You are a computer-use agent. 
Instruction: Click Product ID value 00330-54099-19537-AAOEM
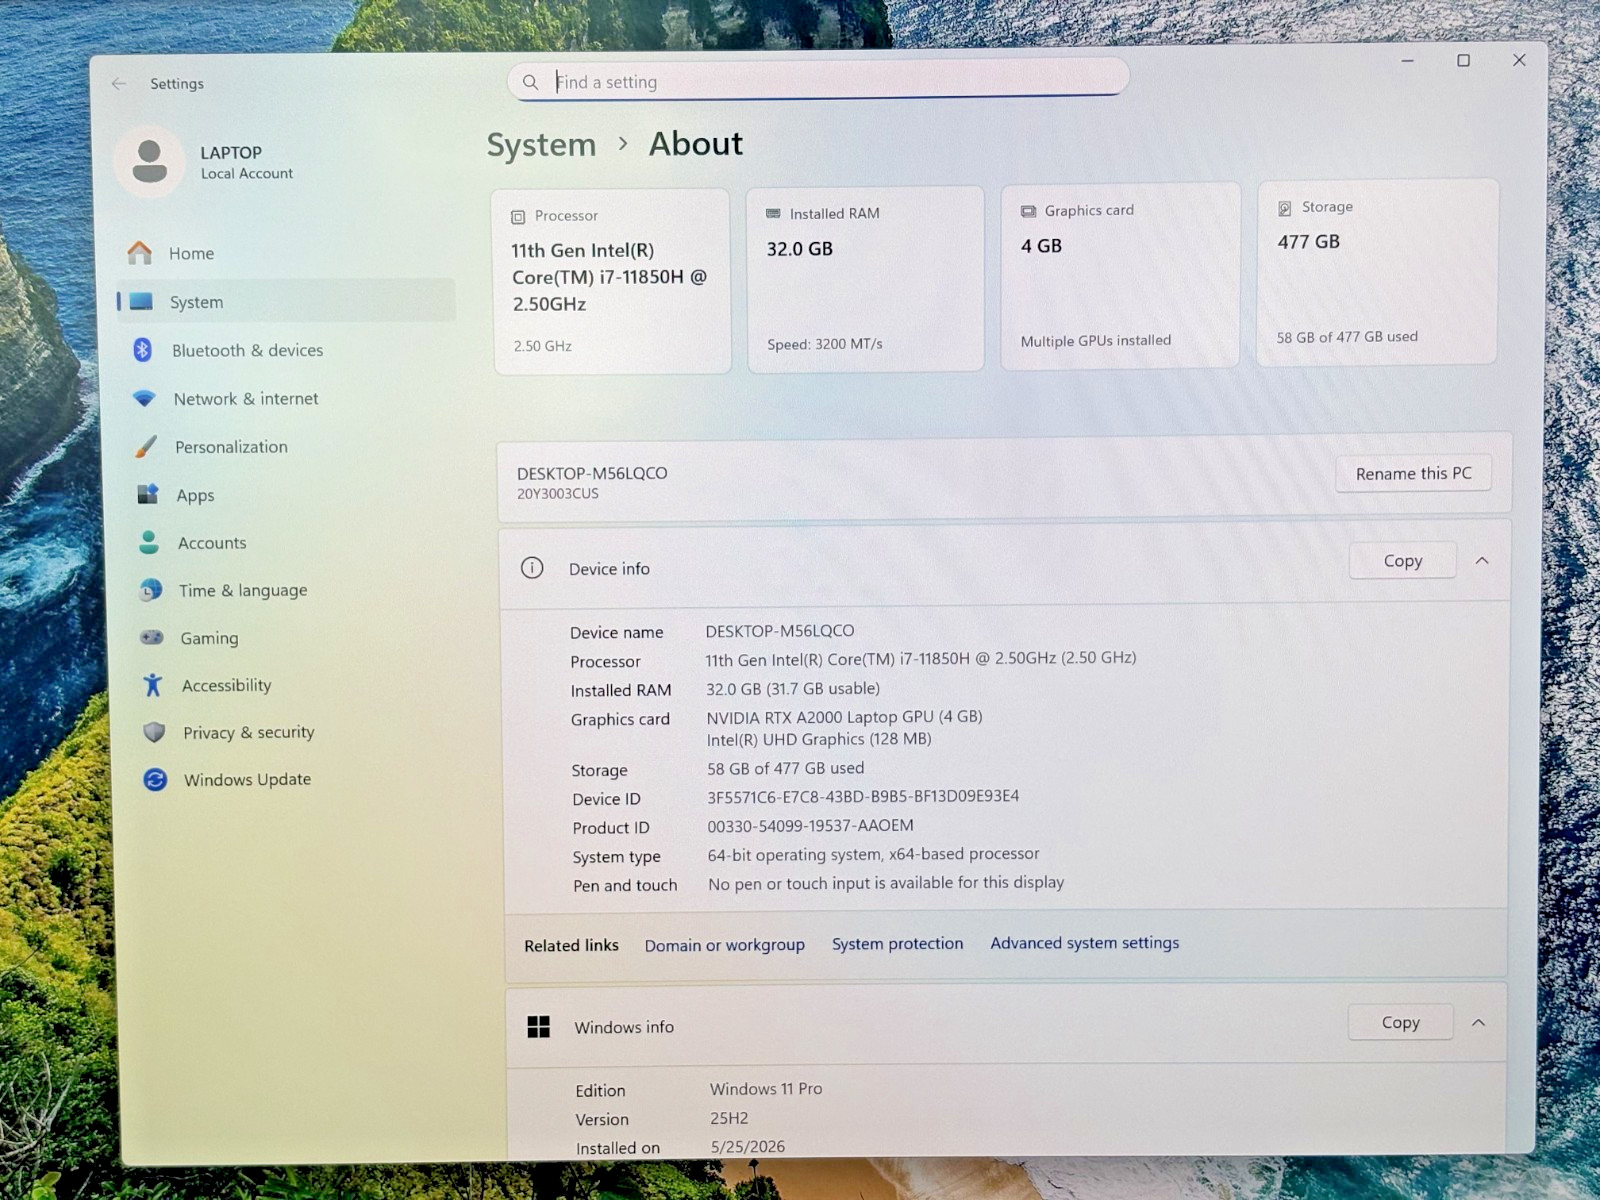click(810, 825)
